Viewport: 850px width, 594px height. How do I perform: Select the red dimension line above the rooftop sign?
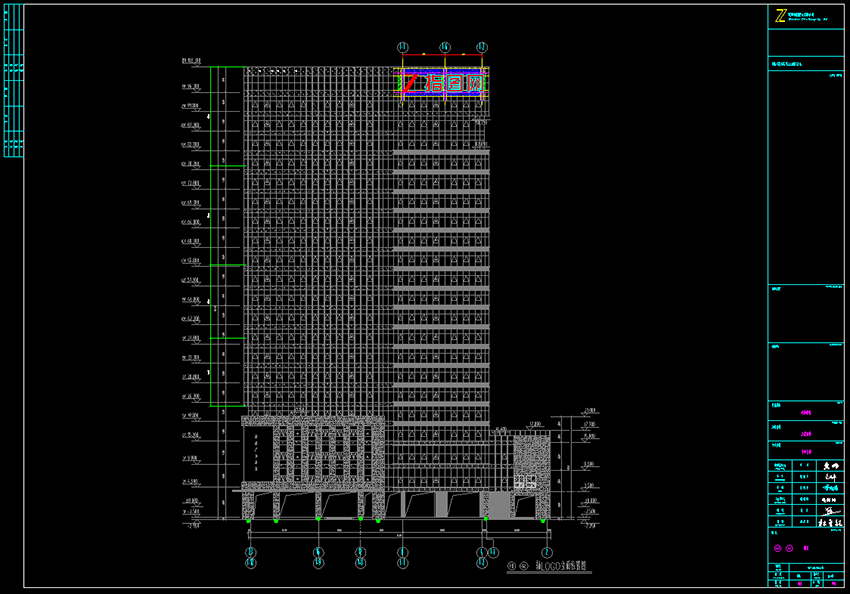[x=442, y=55]
